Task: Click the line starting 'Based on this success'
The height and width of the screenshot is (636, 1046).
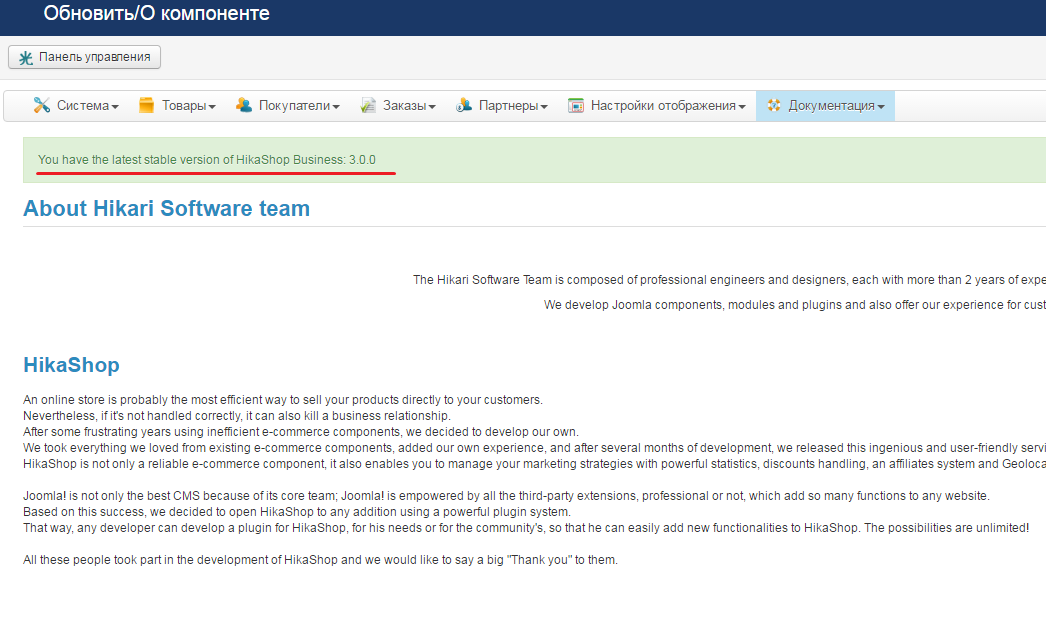Action: (x=297, y=512)
